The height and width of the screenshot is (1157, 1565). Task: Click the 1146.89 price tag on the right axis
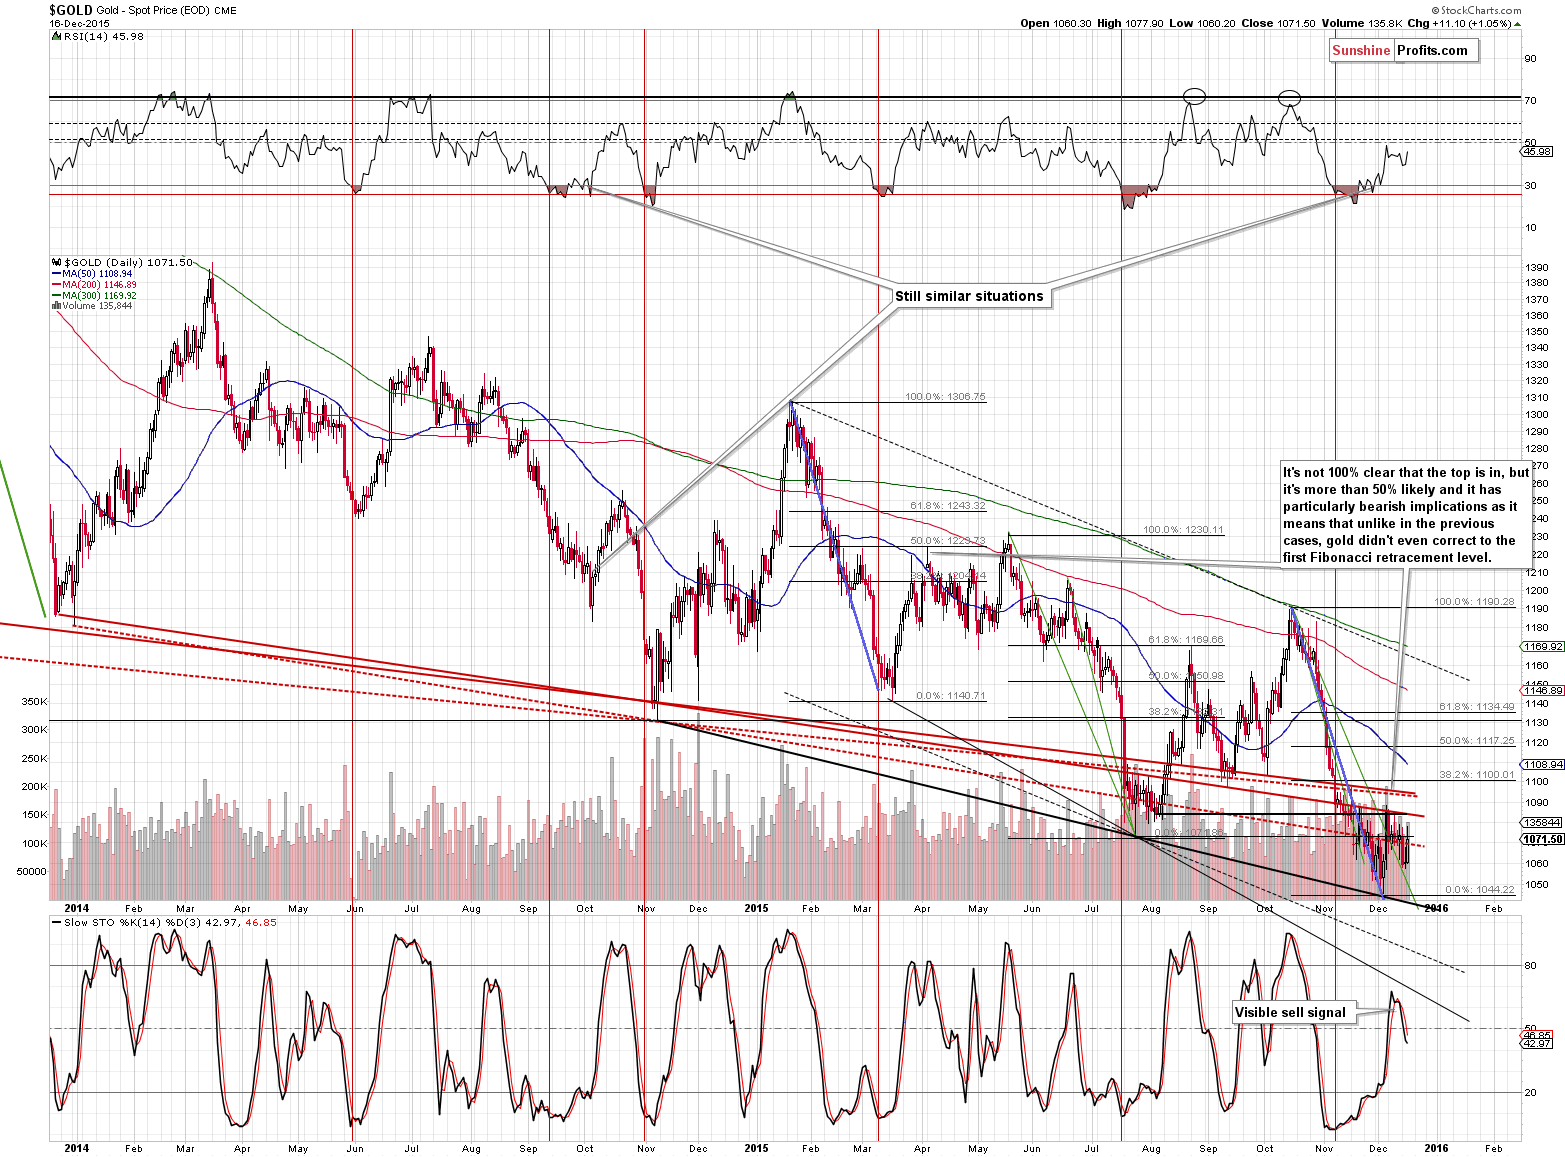point(1544,690)
